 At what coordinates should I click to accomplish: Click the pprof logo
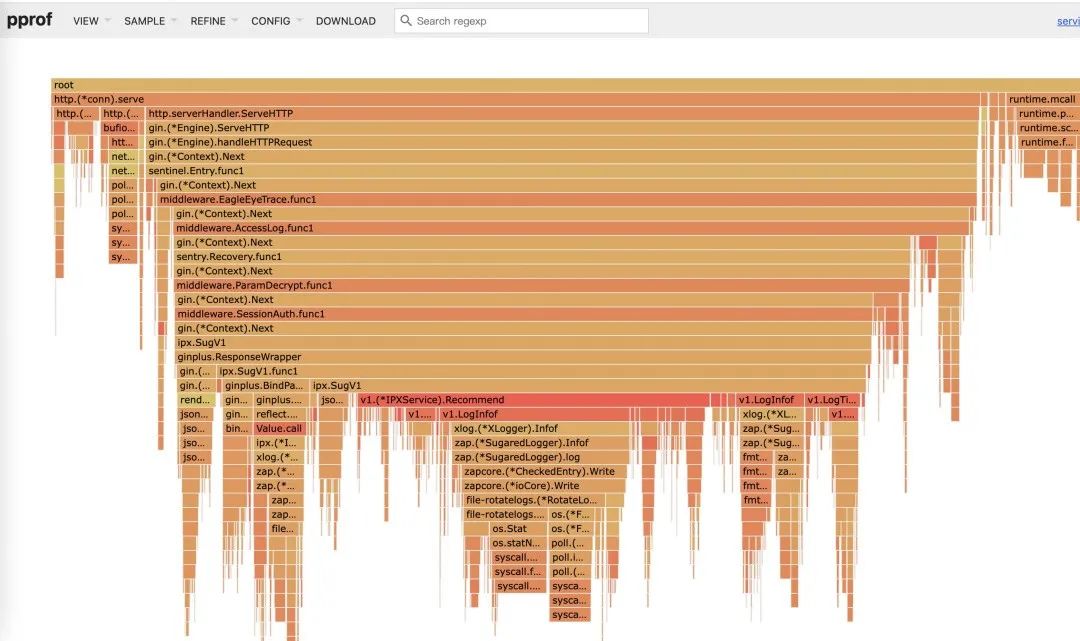(x=30, y=20)
